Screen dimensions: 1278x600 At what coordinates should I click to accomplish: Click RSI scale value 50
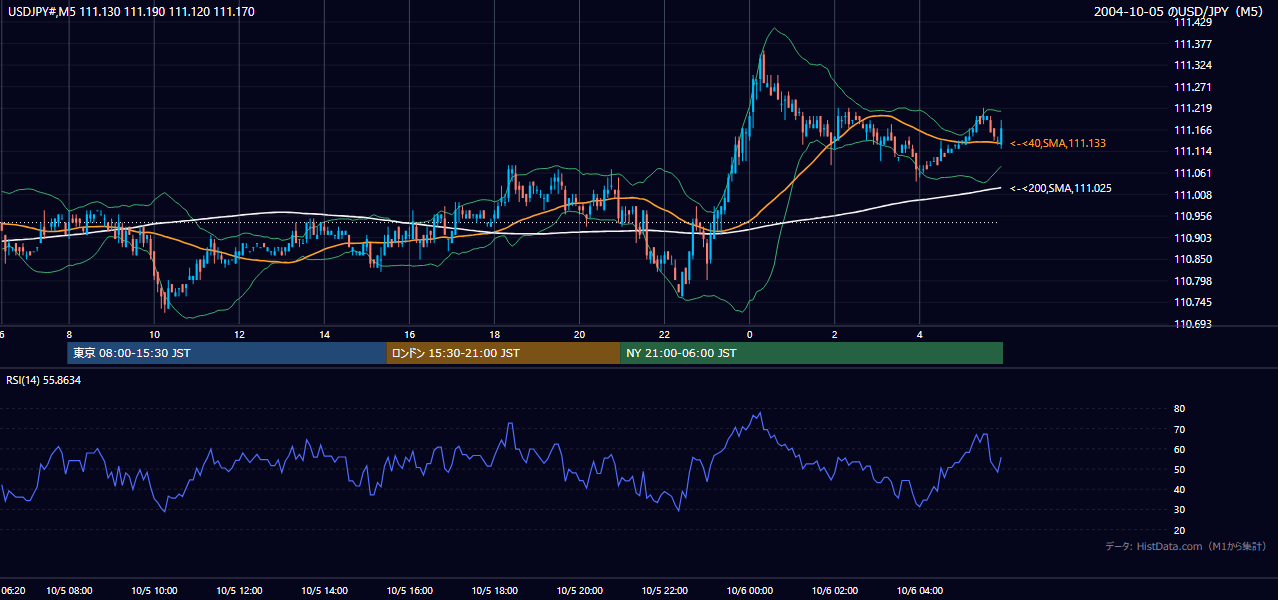point(1180,469)
